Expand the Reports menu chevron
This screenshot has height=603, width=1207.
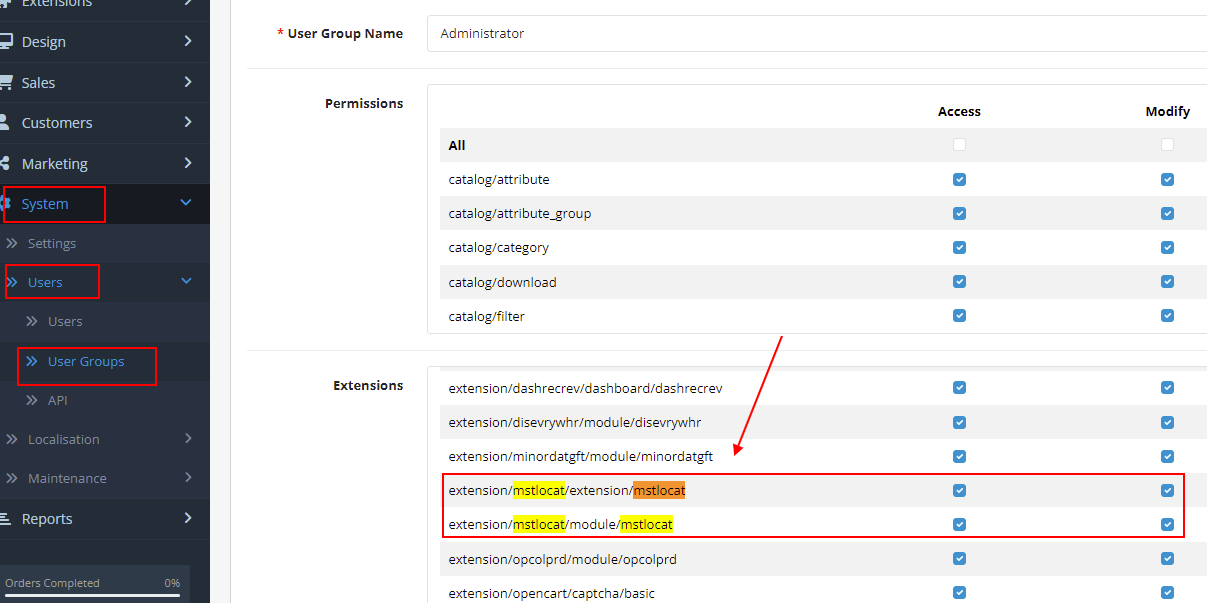click(188, 518)
